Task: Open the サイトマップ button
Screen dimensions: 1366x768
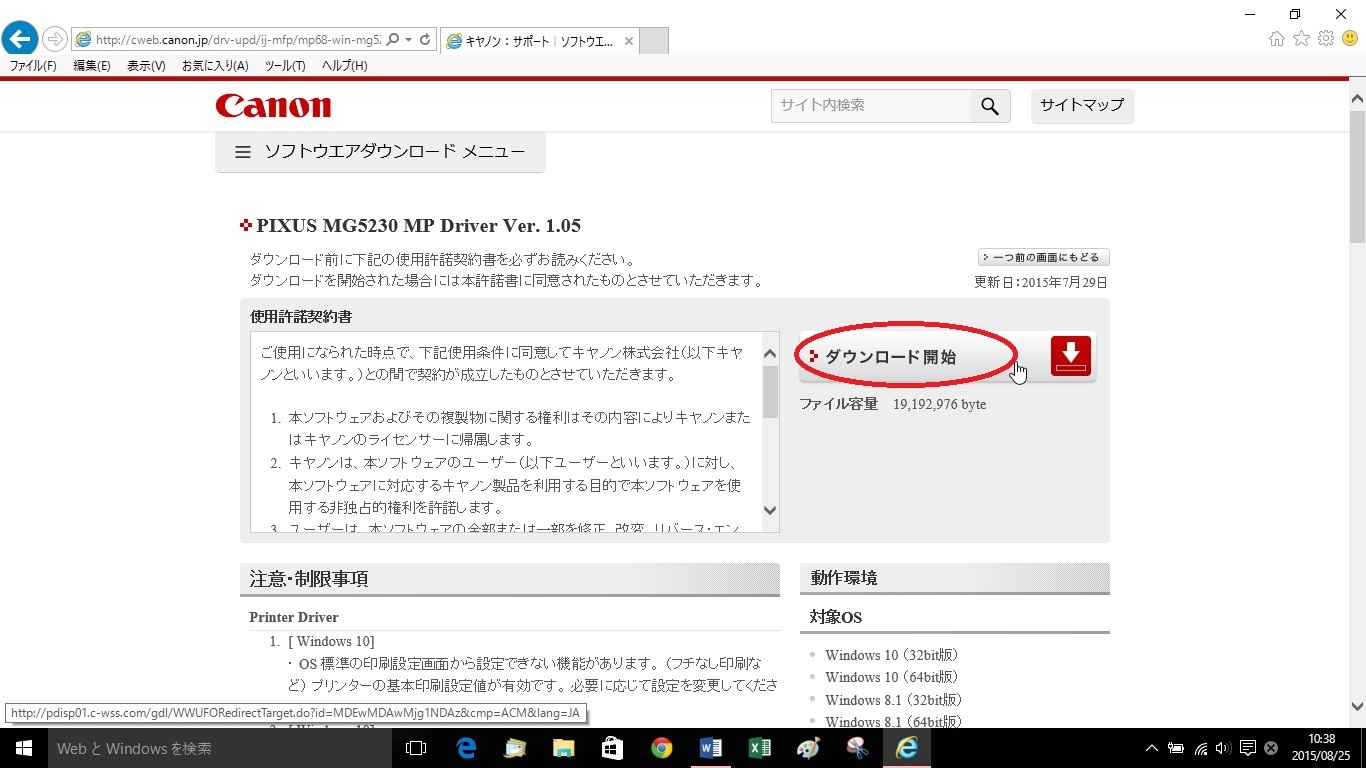Action: 1082,105
